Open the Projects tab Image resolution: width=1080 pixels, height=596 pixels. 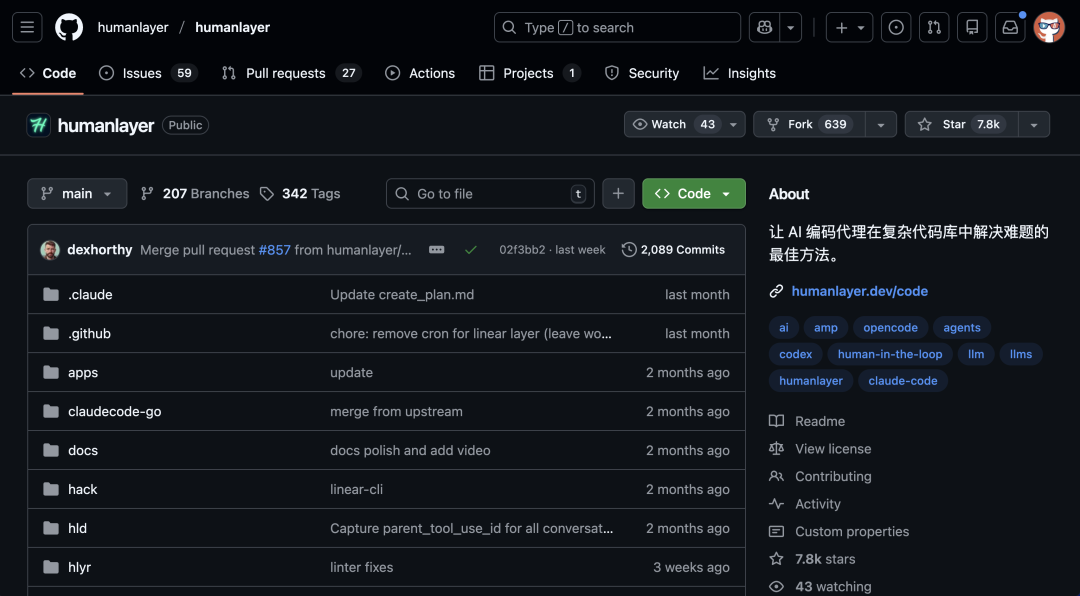[529, 73]
